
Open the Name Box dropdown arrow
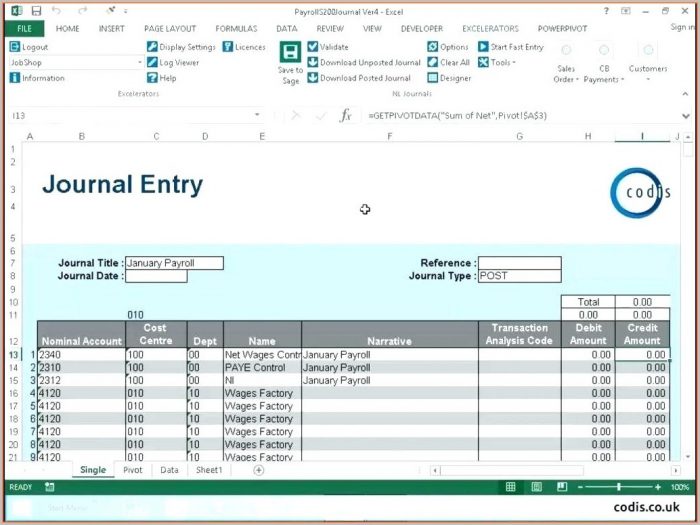pyautogui.click(x=257, y=116)
